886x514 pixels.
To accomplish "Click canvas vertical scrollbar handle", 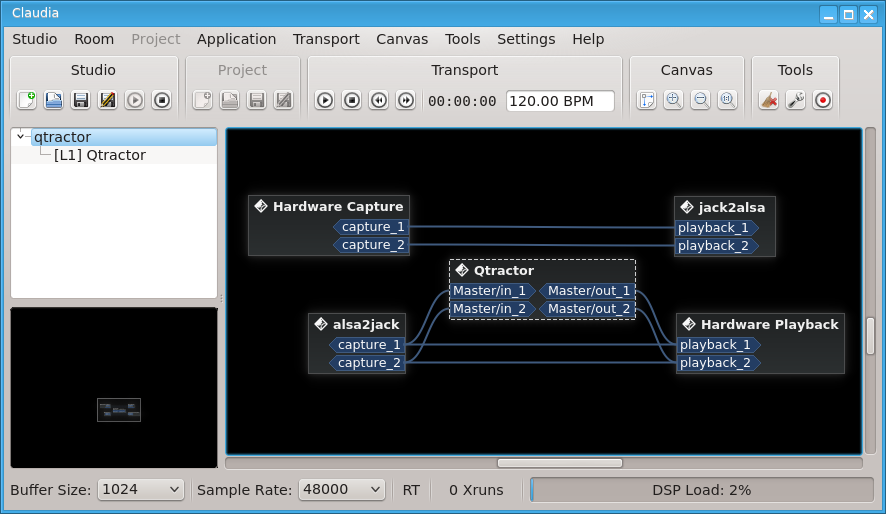I will (x=870, y=336).
